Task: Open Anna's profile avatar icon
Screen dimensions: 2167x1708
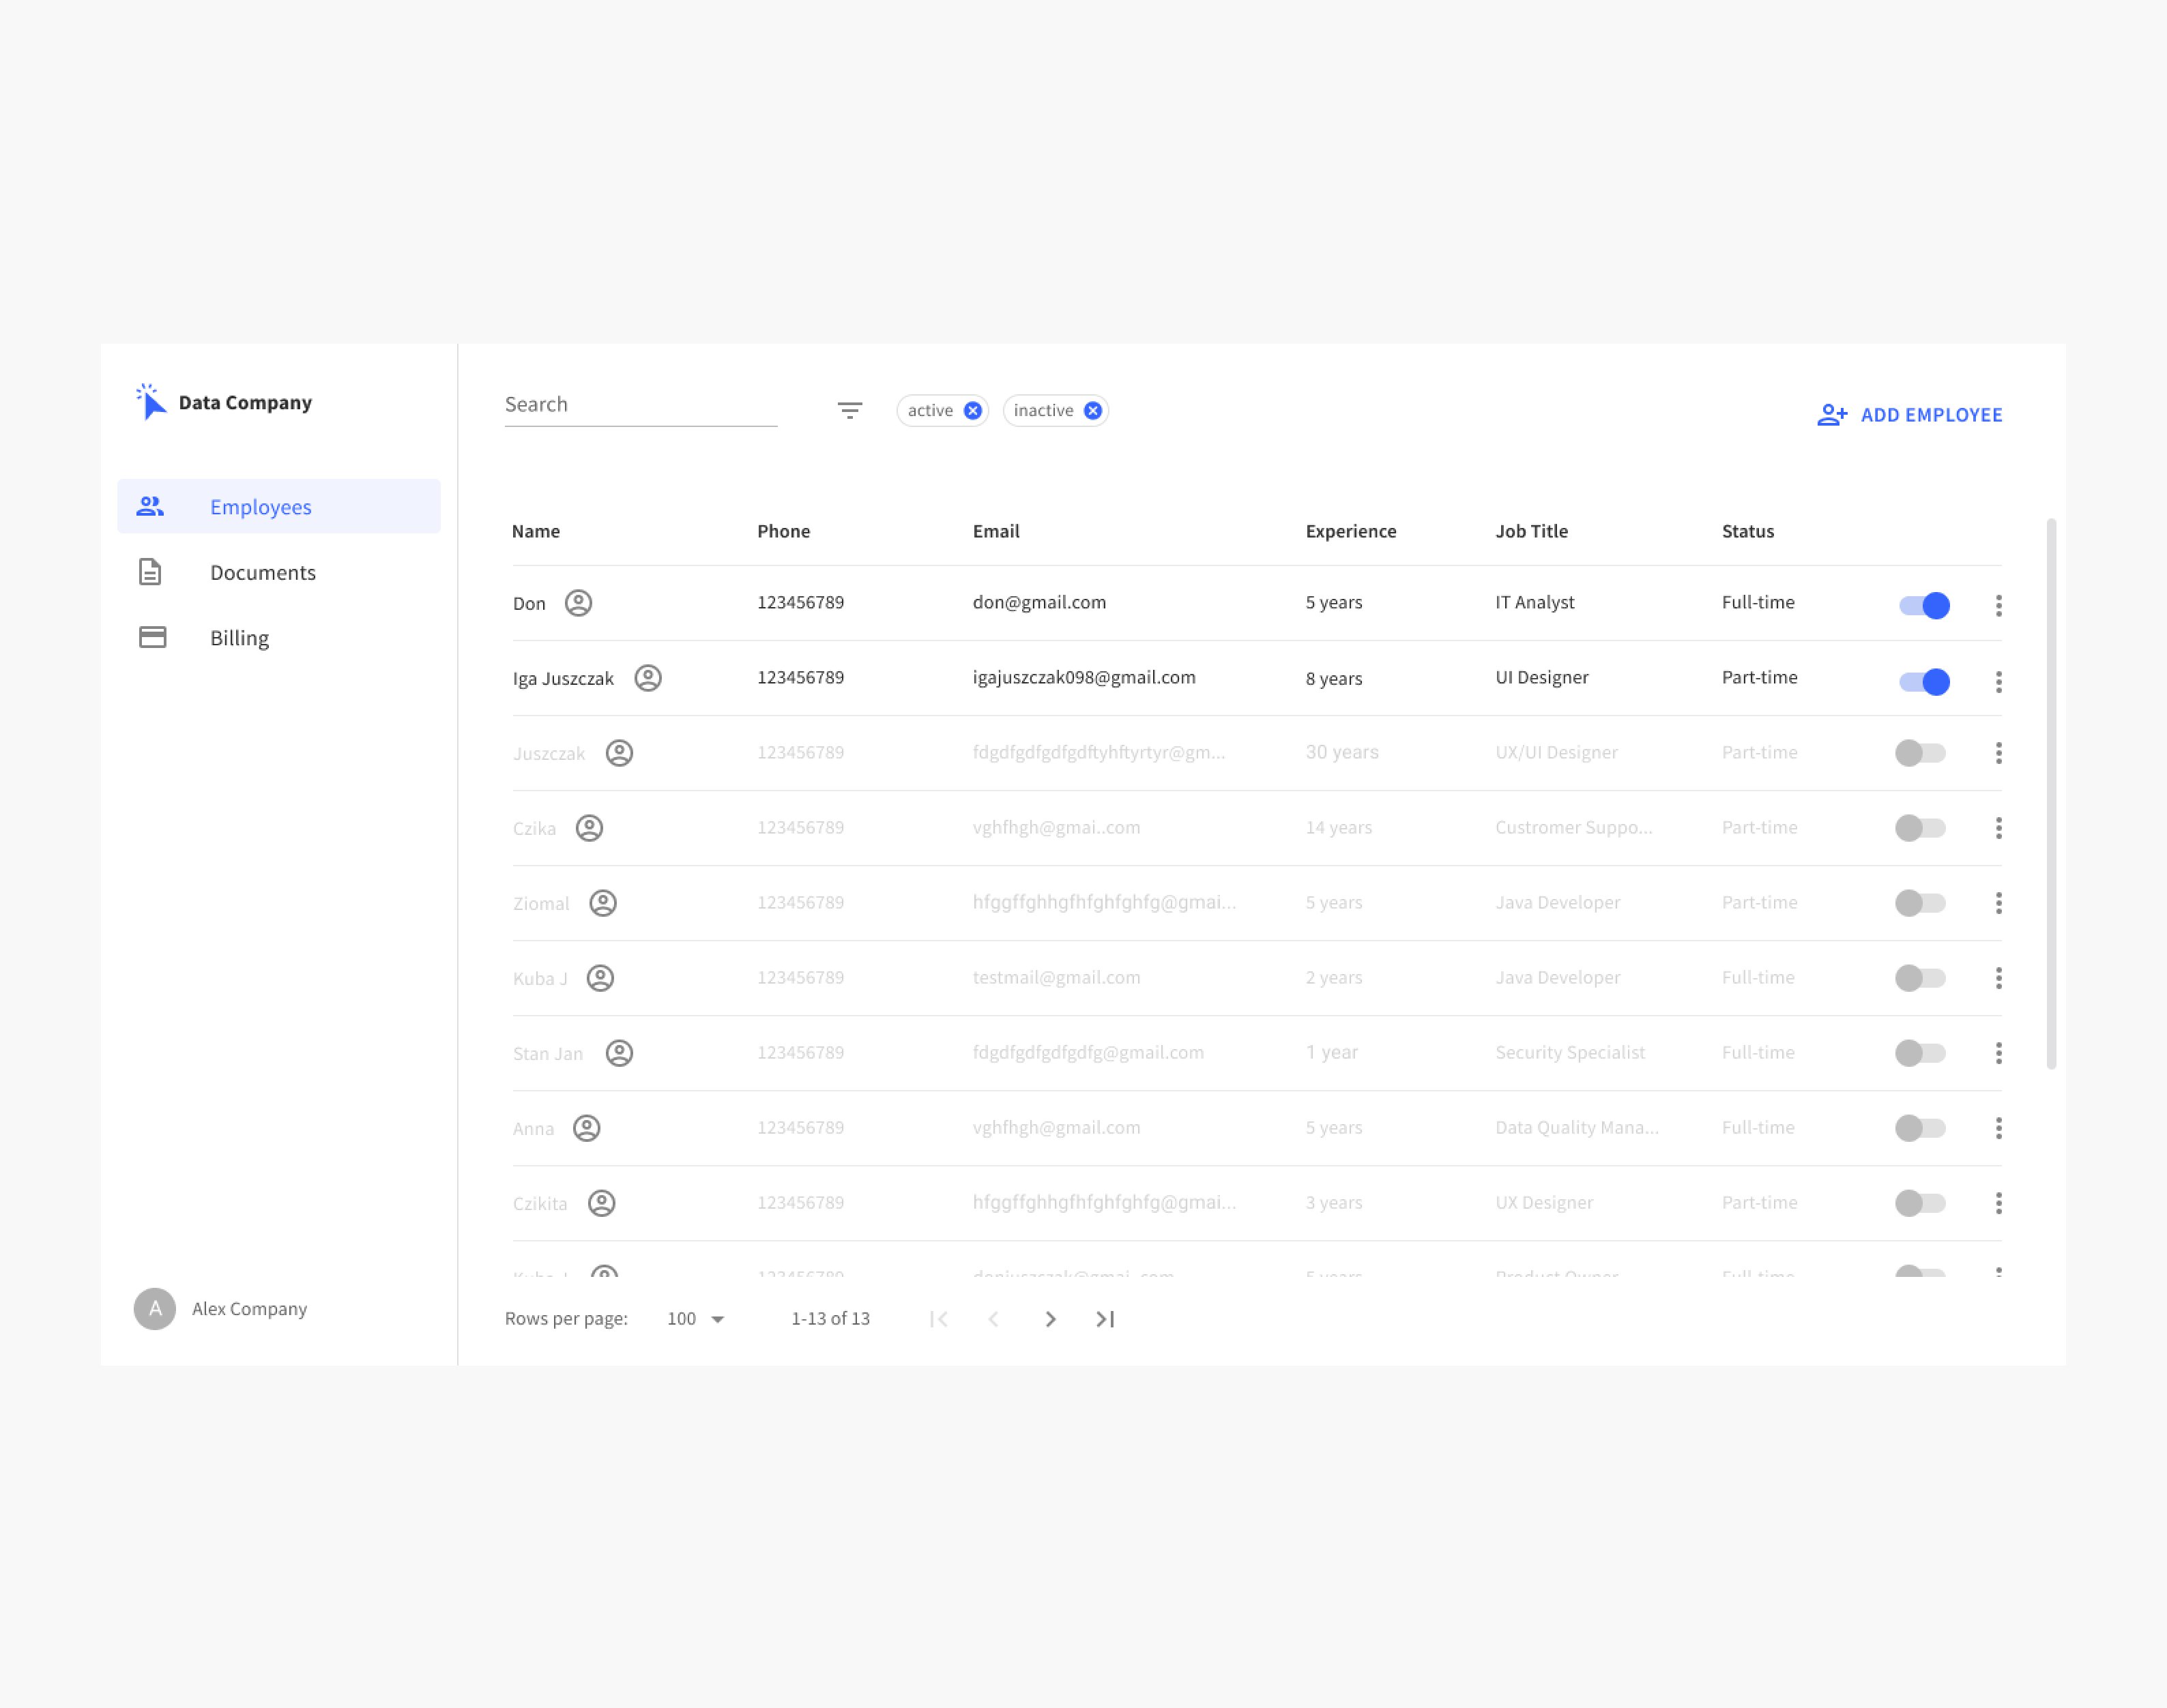Action: tap(586, 1128)
